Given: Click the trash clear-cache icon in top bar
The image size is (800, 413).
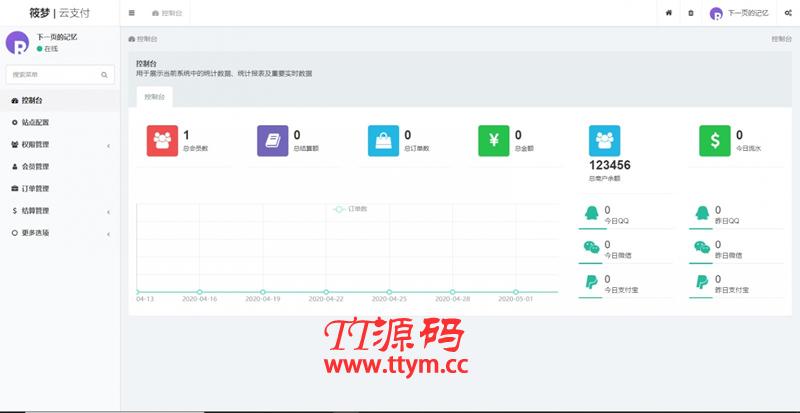Looking at the screenshot, I should point(691,13).
